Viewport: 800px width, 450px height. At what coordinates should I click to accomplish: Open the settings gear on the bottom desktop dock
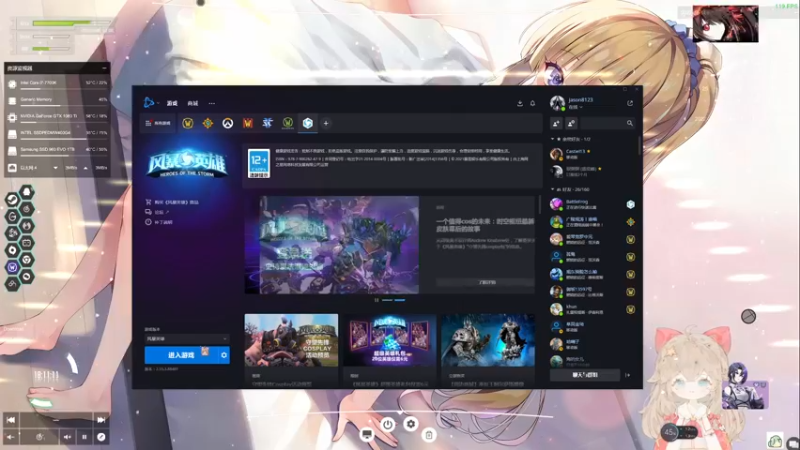411,423
